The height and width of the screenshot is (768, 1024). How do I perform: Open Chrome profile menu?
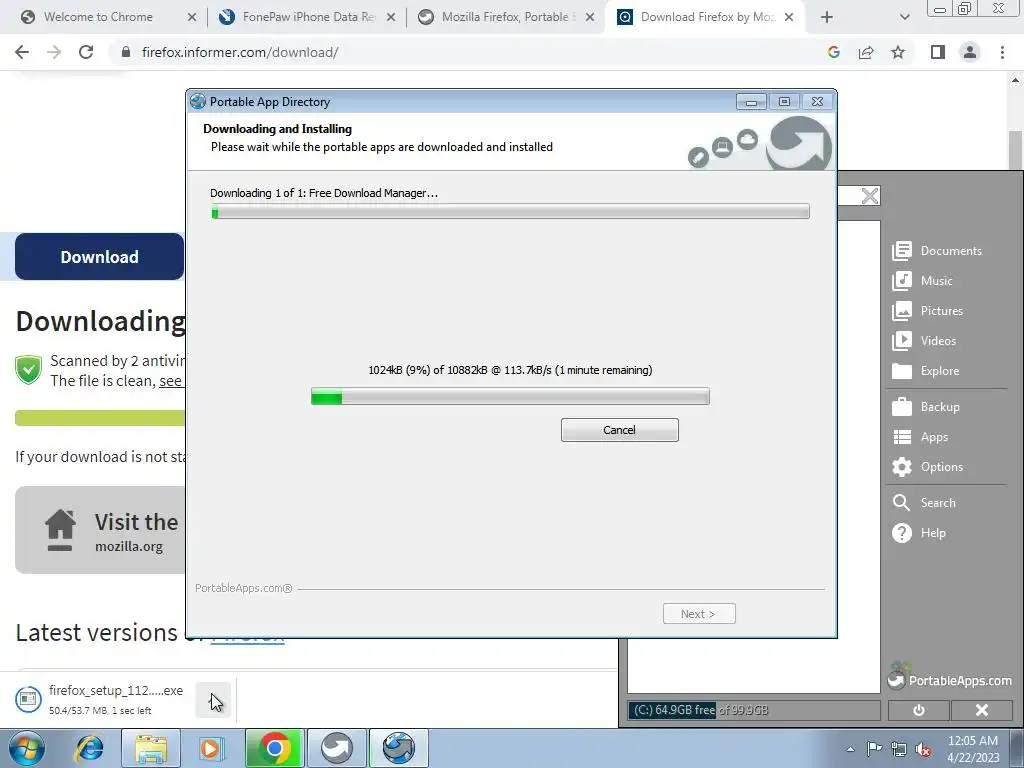tap(970, 52)
